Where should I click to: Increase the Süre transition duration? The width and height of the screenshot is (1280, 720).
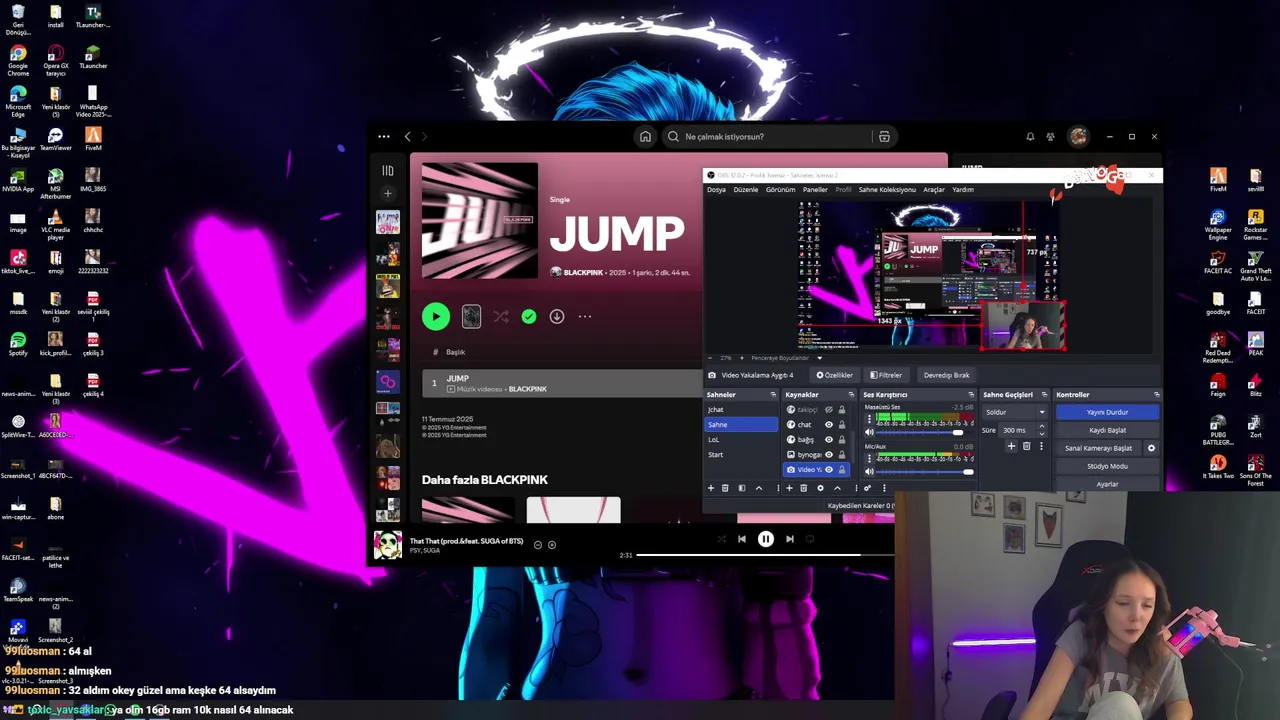pos(1042,426)
